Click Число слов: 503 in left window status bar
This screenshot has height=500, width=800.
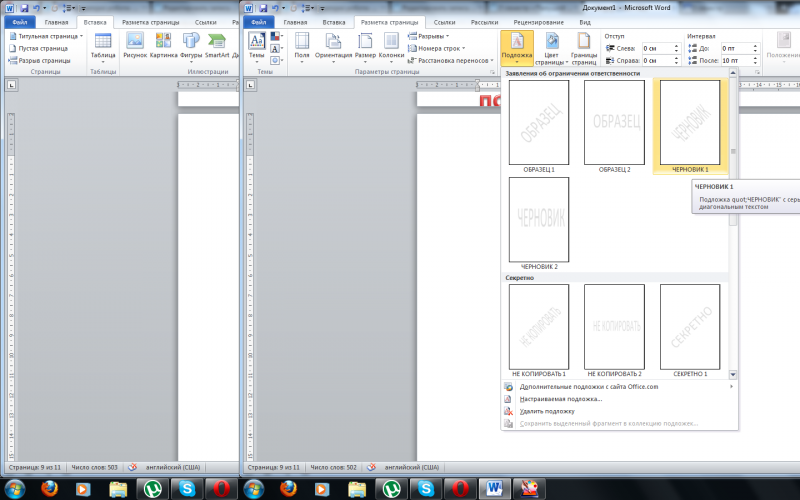click(x=94, y=467)
